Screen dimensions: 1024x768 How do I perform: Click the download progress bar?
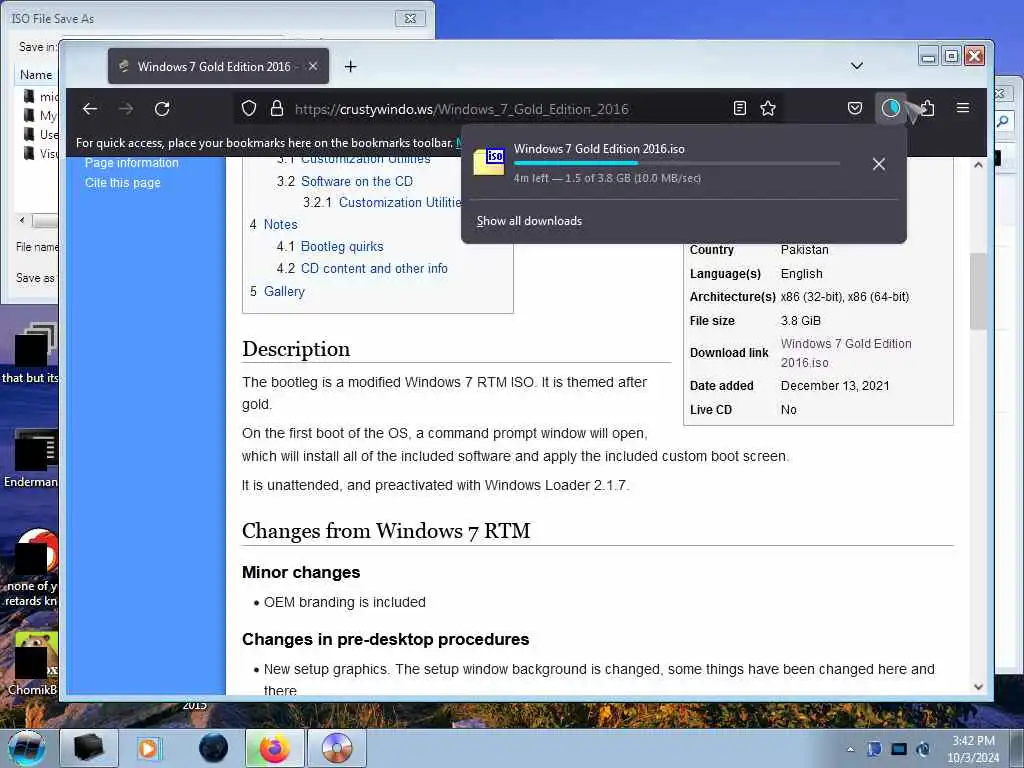677,163
